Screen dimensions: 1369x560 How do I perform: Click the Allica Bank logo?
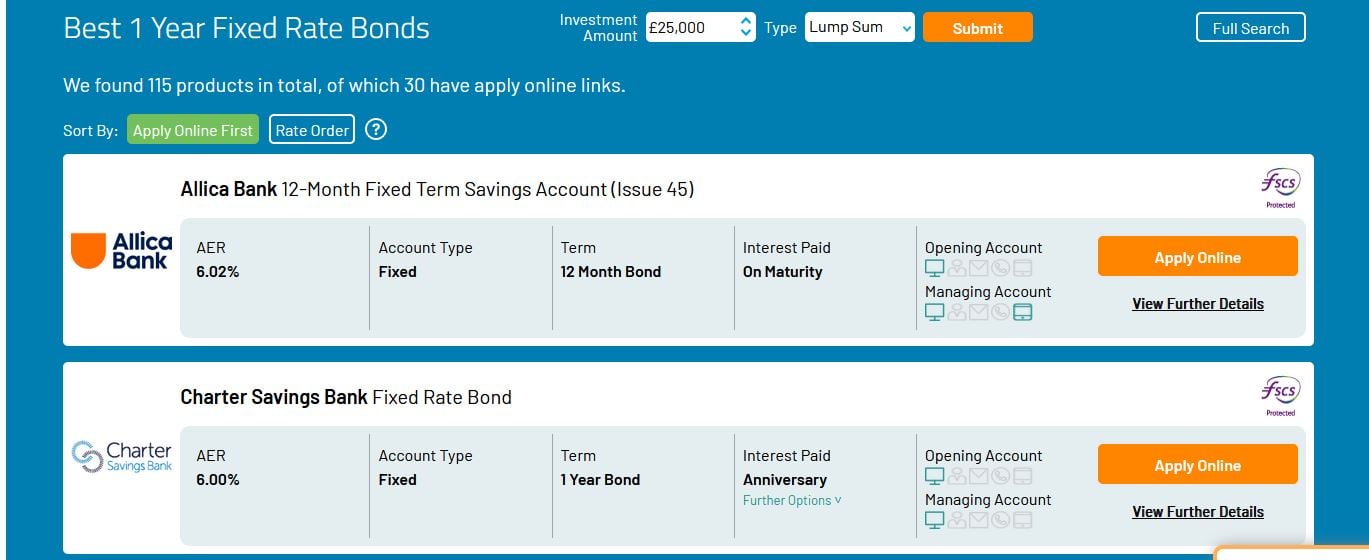pyautogui.click(x=122, y=251)
